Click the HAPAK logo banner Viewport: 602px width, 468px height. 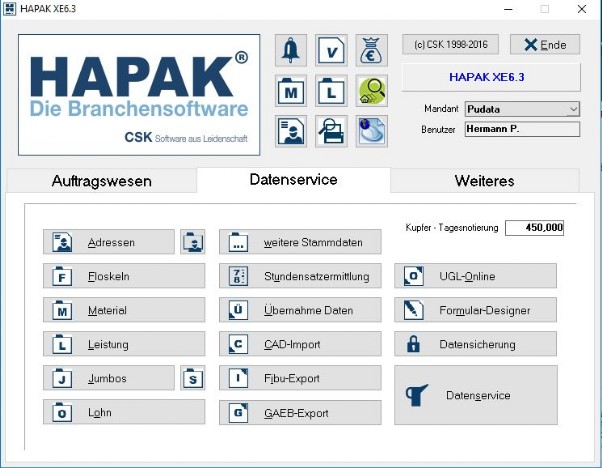point(139,95)
